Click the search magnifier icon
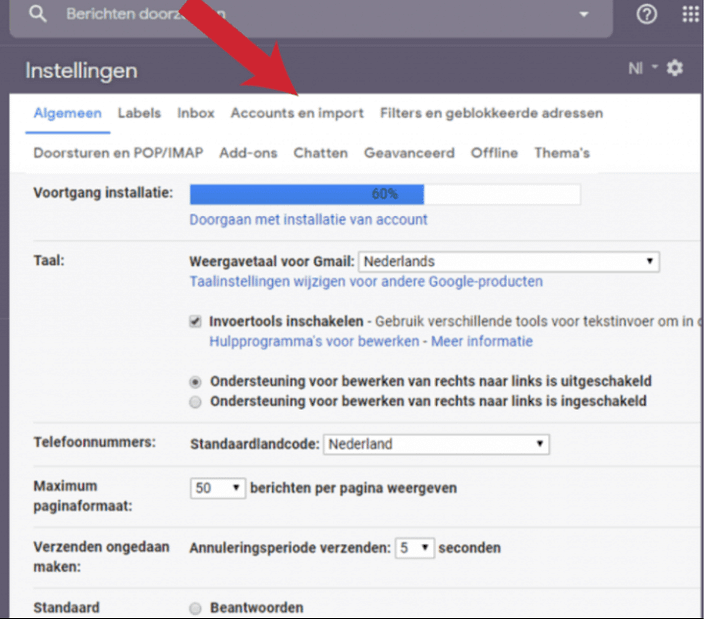Image resolution: width=704 pixels, height=619 pixels. pyautogui.click(x=38, y=14)
